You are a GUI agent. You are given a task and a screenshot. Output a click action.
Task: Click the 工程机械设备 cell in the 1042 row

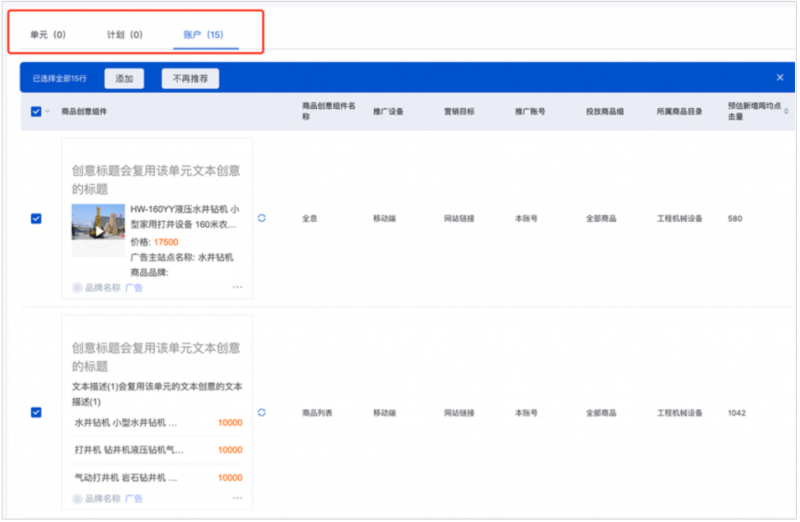coord(680,412)
